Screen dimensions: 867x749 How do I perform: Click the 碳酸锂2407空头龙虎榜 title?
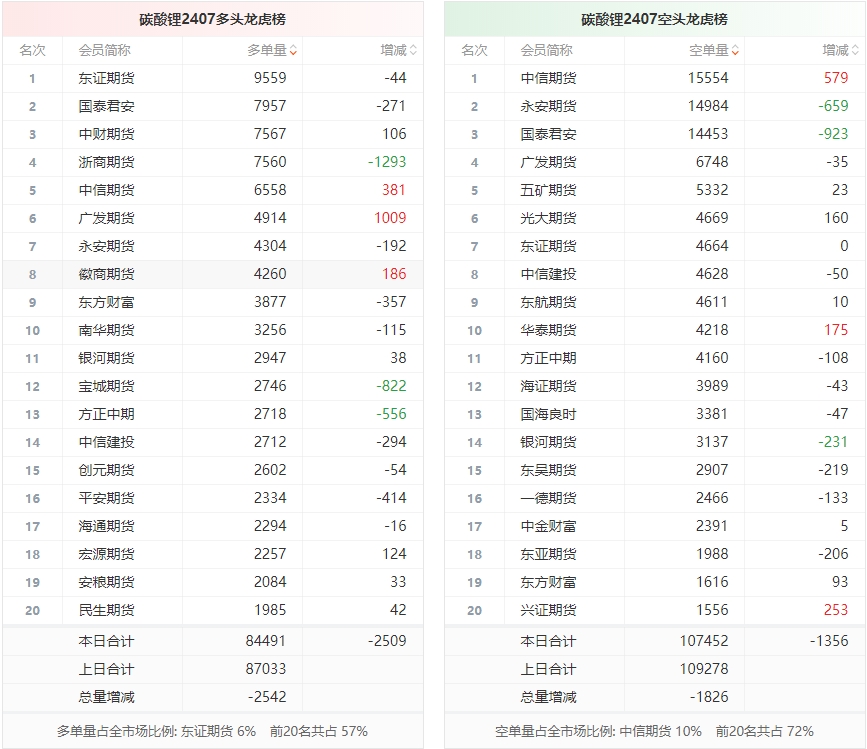pos(654,19)
